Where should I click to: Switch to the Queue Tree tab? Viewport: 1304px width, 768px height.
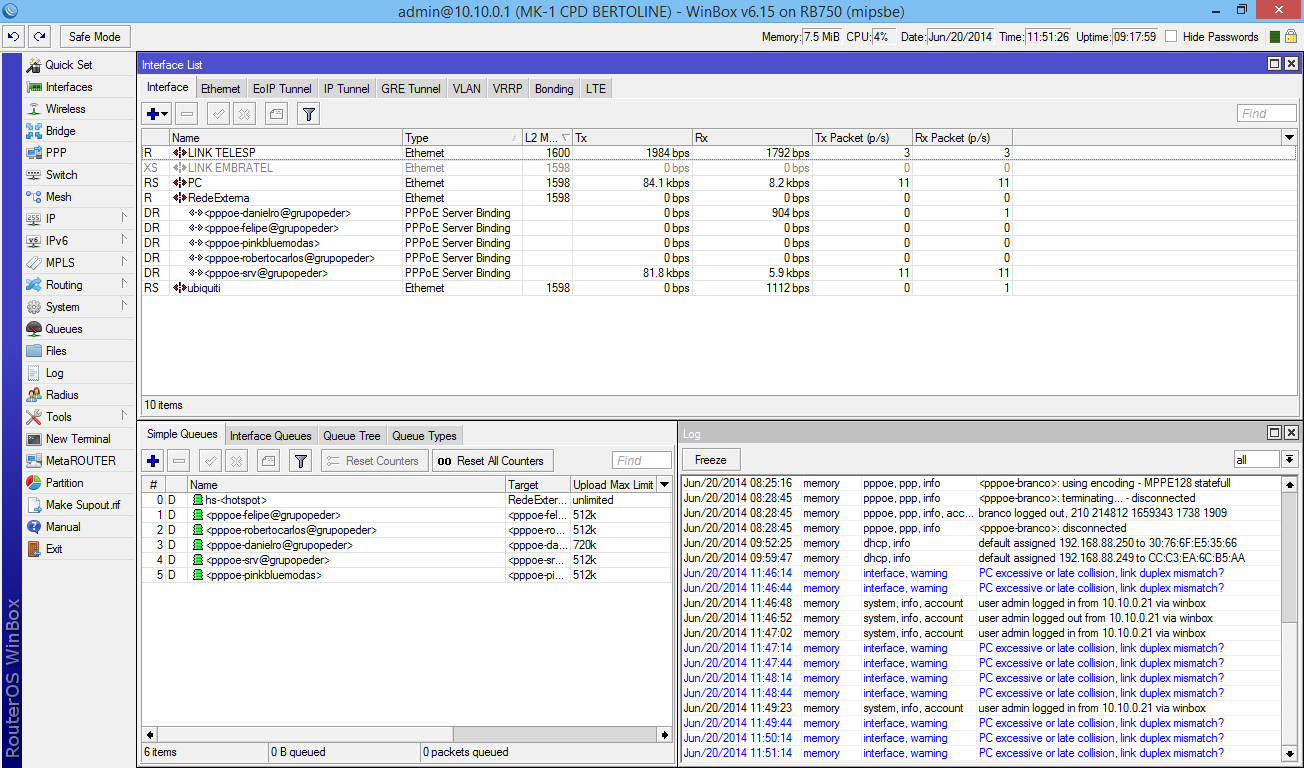351,436
